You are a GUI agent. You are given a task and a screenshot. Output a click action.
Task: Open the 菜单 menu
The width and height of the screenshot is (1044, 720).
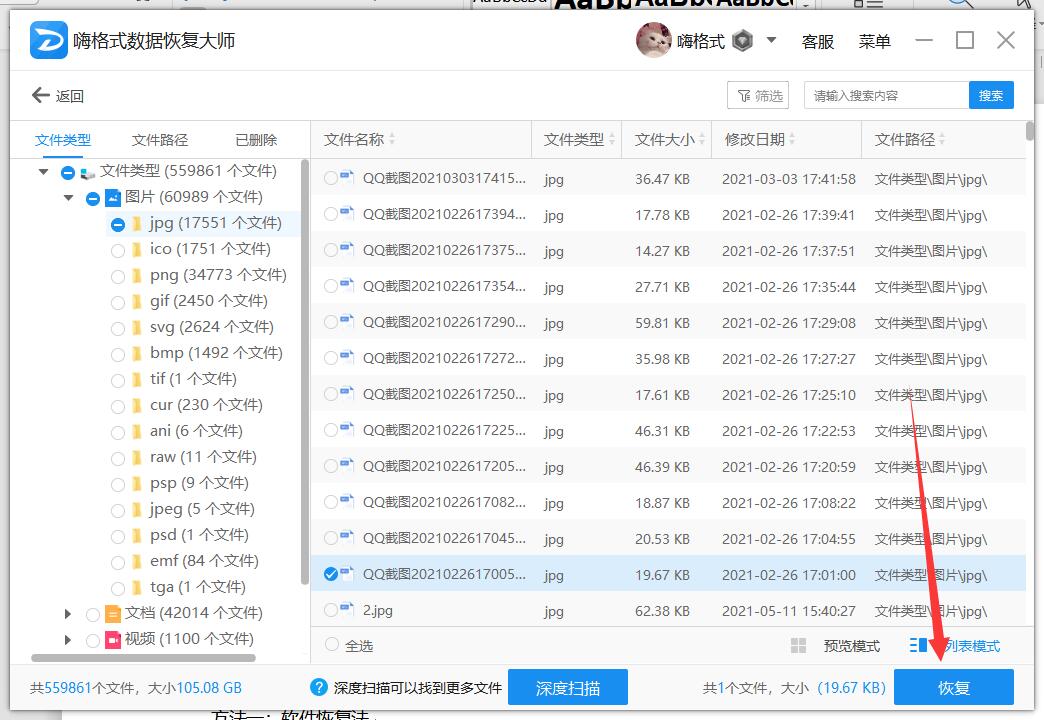point(874,41)
